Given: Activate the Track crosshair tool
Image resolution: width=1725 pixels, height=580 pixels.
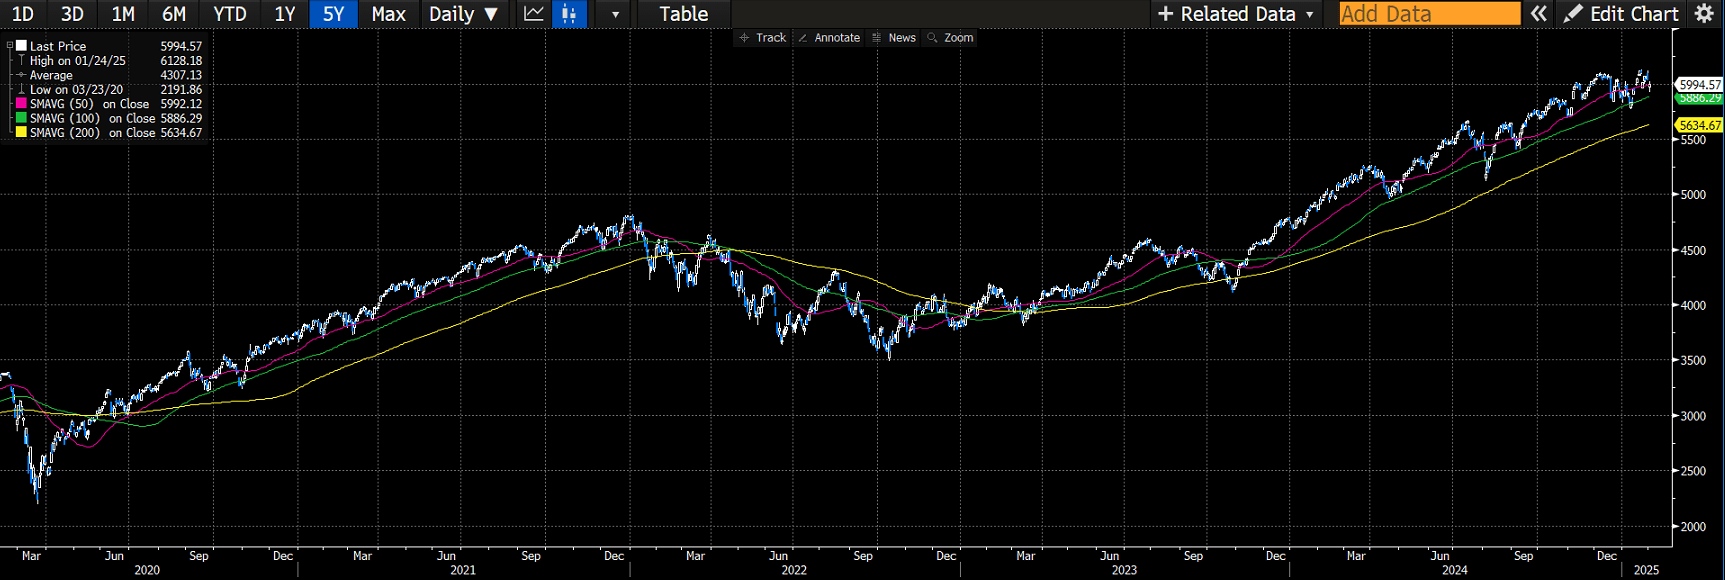Looking at the screenshot, I should 762,38.
